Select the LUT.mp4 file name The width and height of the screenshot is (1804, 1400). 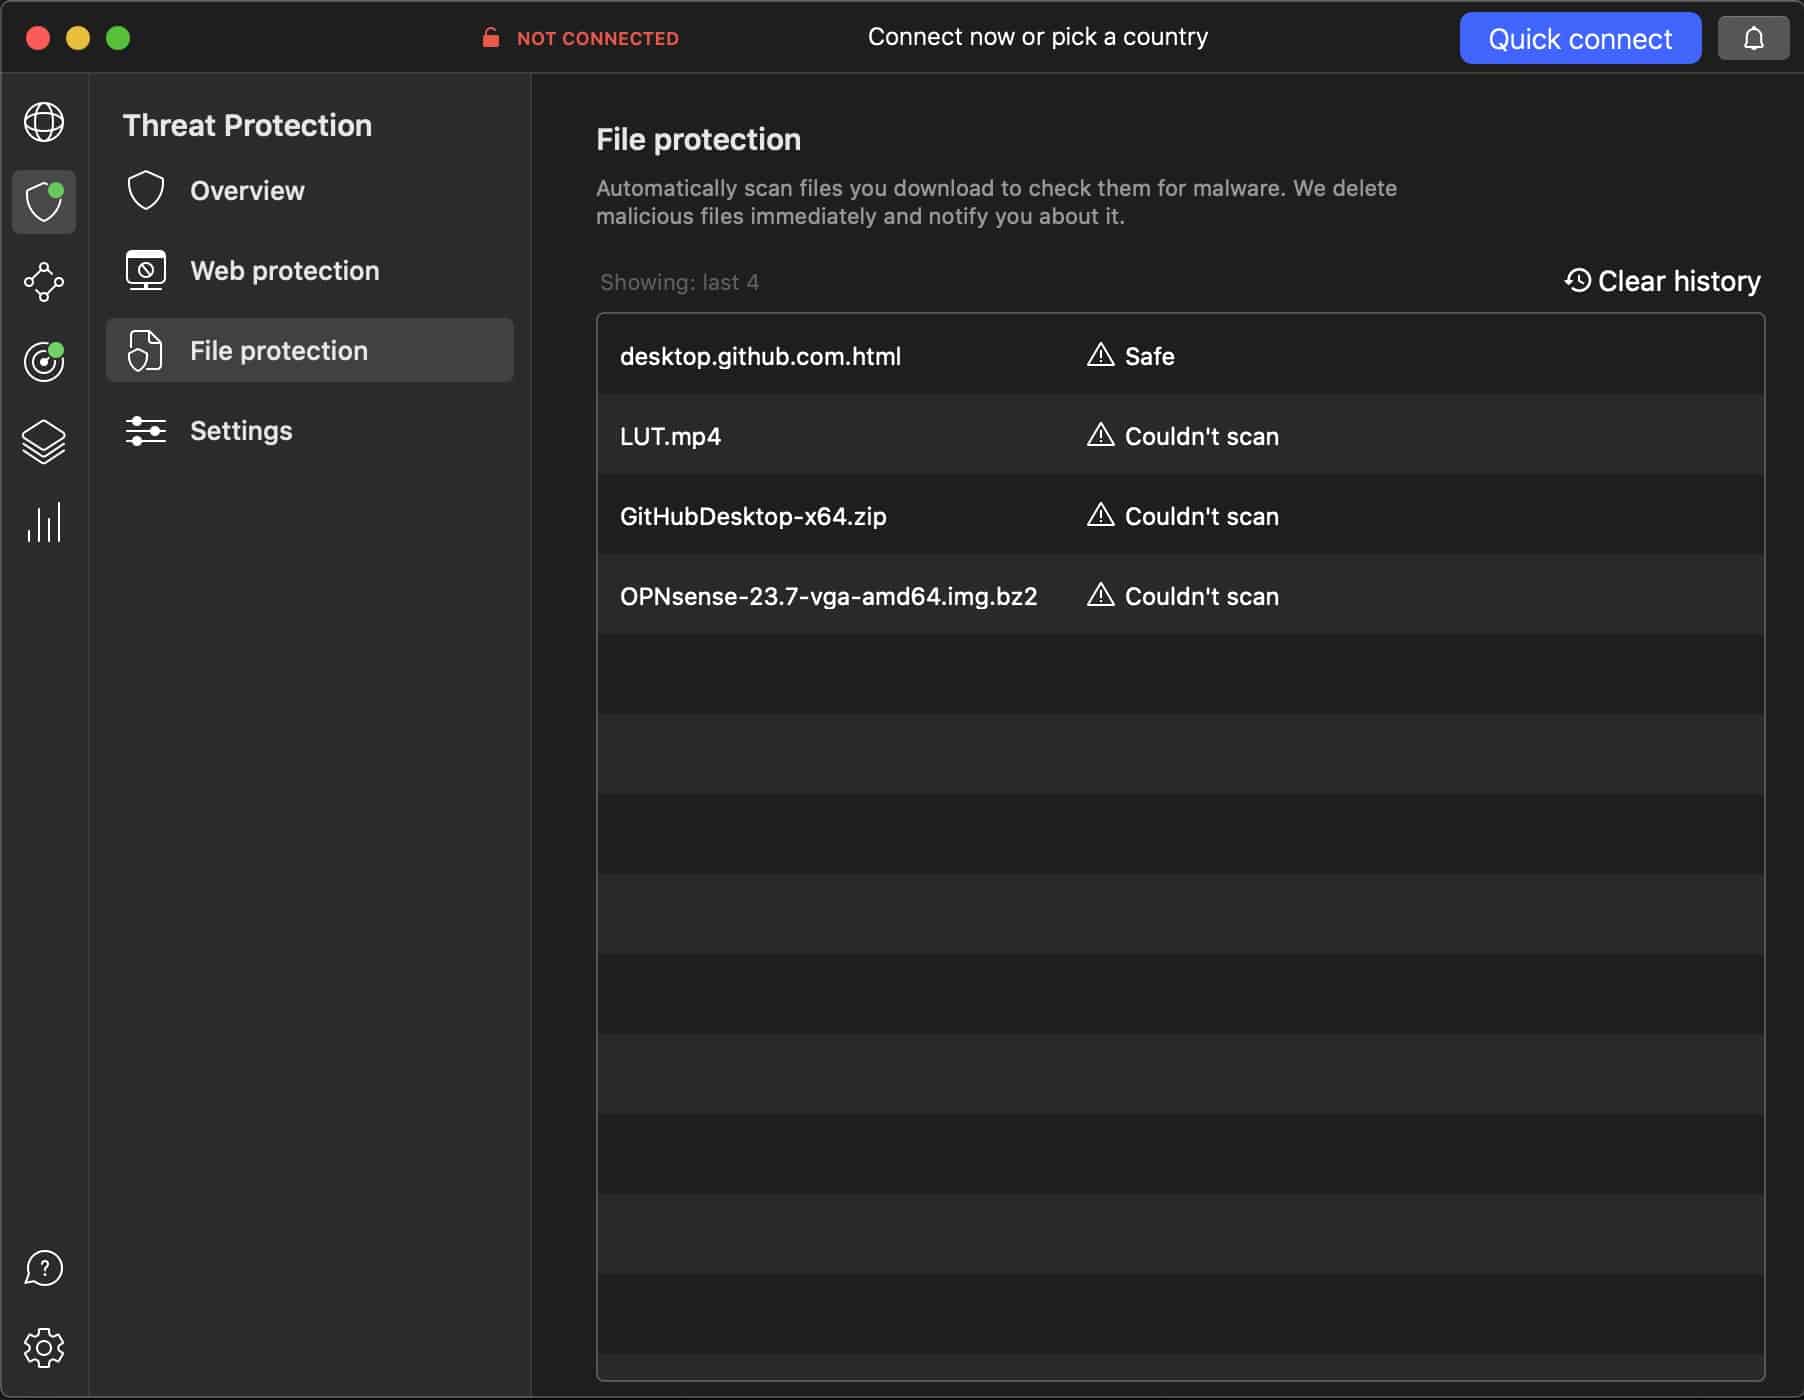point(670,437)
